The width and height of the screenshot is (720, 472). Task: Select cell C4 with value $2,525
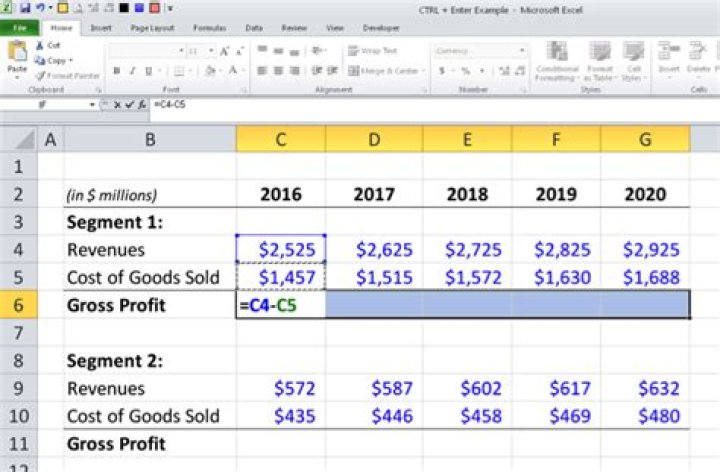[x=280, y=248]
